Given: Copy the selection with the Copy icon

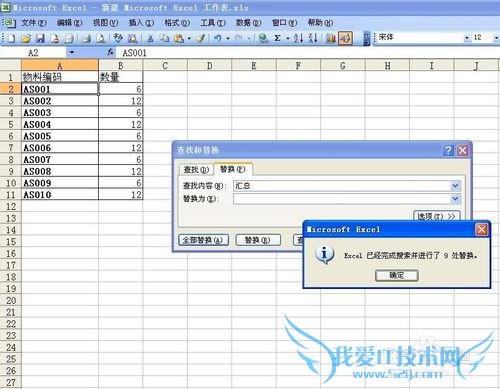Looking at the screenshot, I should [164, 38].
